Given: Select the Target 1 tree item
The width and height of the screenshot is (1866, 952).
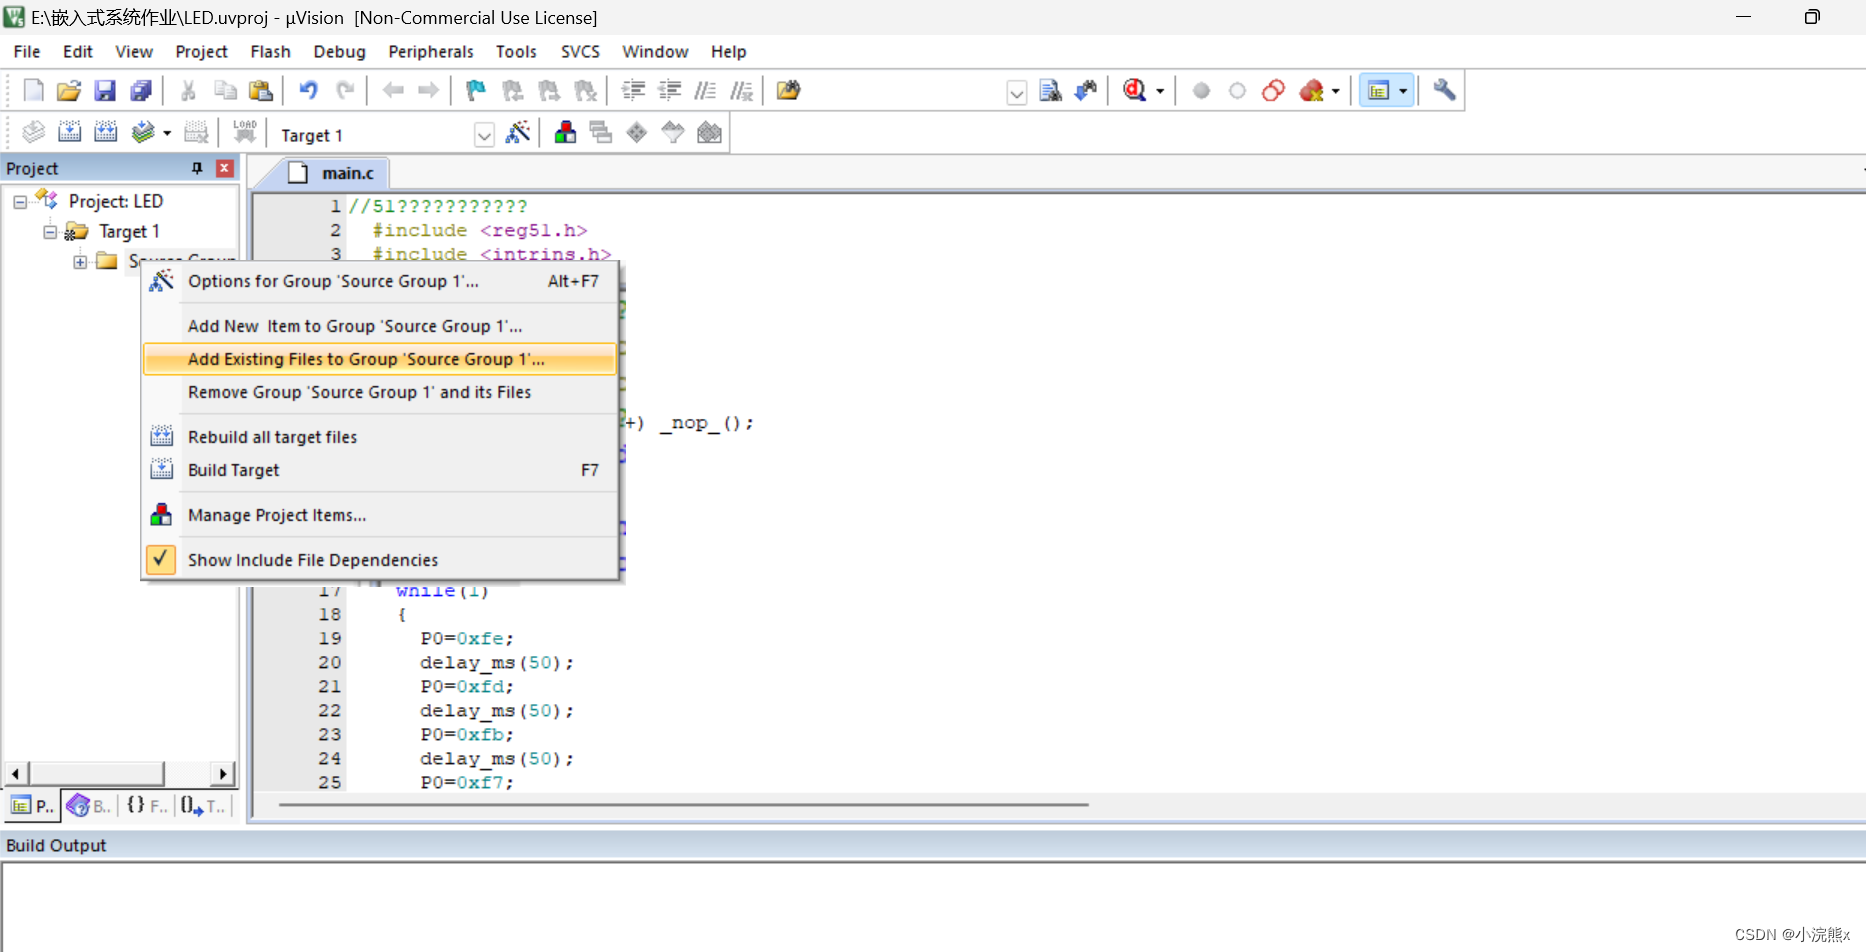Looking at the screenshot, I should tap(129, 232).
